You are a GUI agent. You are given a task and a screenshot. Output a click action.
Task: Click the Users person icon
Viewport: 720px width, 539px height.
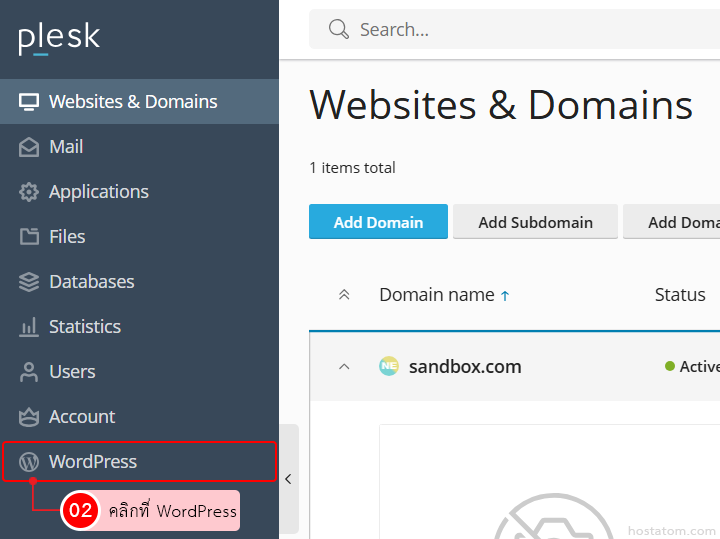tap(29, 372)
